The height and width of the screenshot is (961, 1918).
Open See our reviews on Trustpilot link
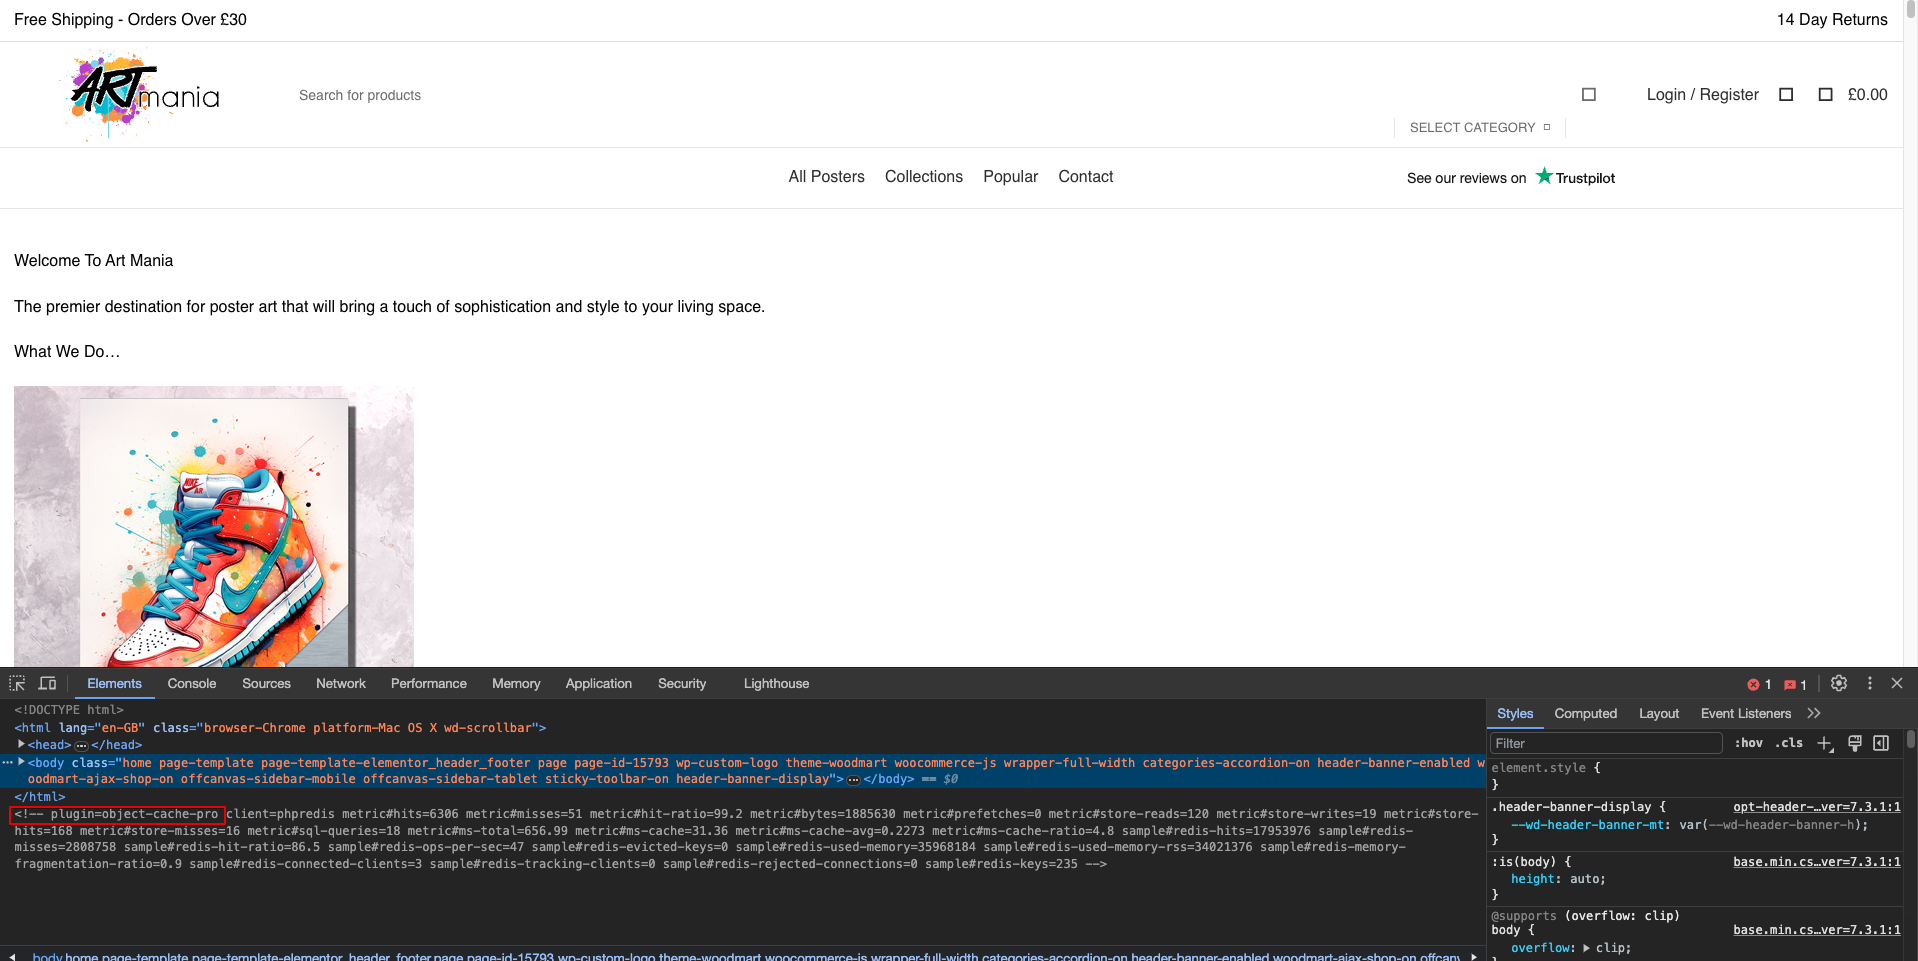pyautogui.click(x=1511, y=177)
